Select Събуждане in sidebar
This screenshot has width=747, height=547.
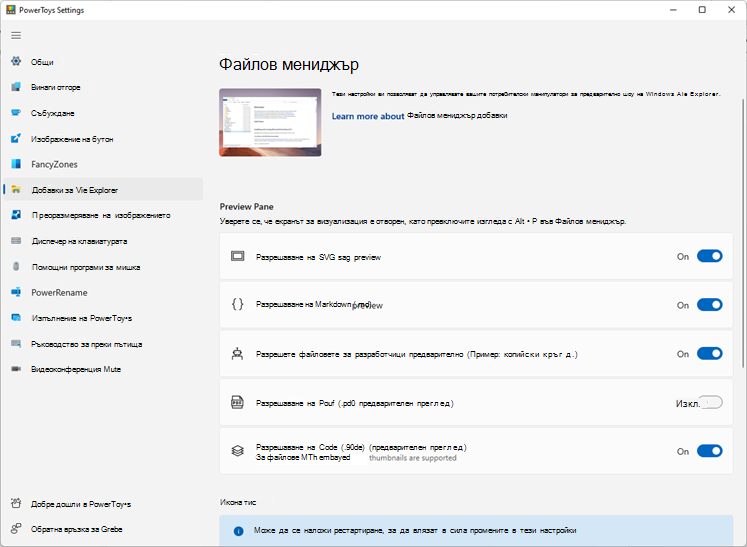coord(103,113)
